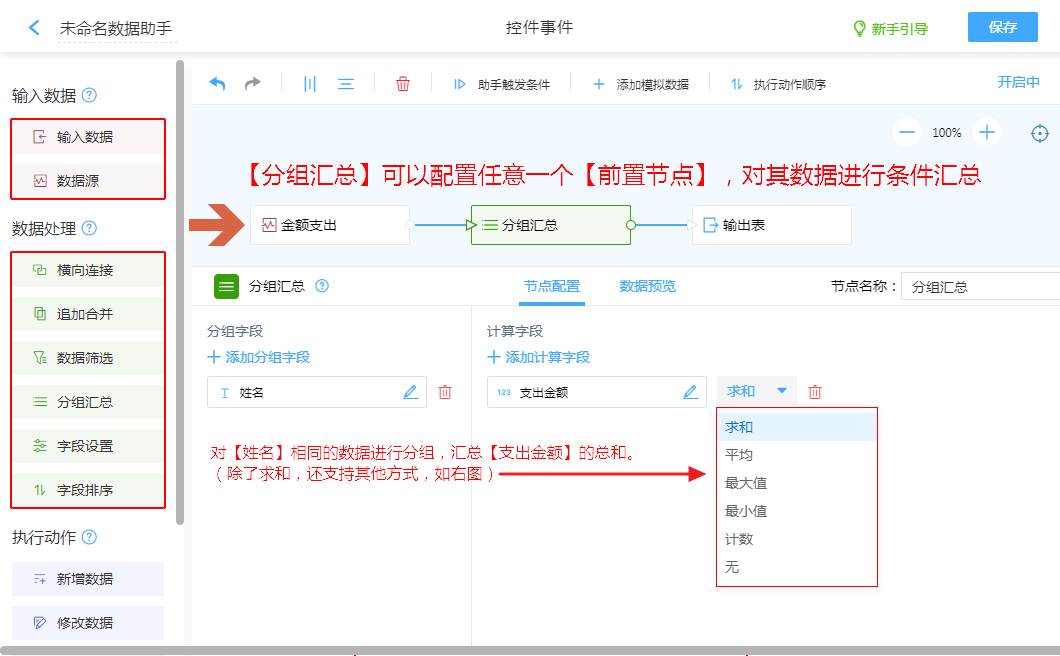Screen dimensions: 1060x656
Task: Toggle the 开启中 status switch
Action: pyautogui.click(x=1018, y=83)
